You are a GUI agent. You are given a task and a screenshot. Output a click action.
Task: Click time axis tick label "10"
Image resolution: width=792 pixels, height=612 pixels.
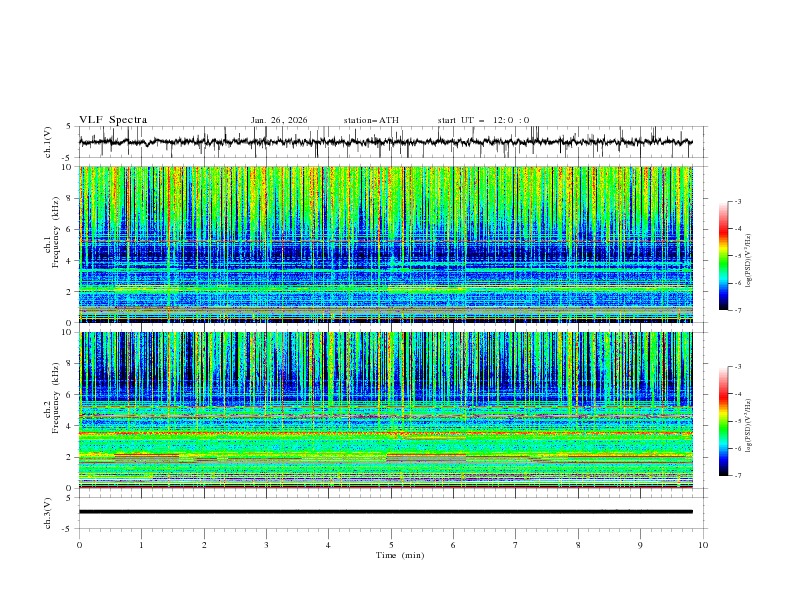pos(703,545)
